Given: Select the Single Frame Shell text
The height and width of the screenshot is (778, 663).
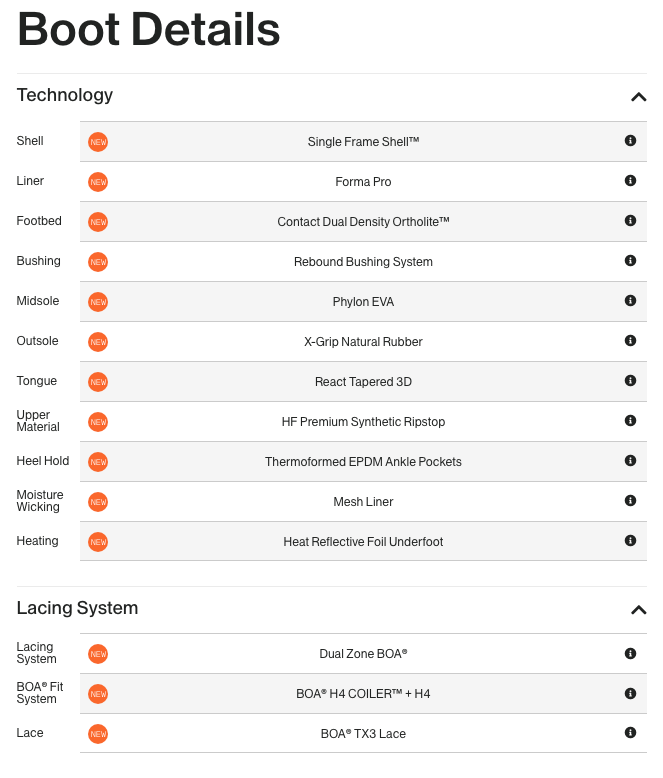Looking at the screenshot, I should pyautogui.click(x=363, y=142).
